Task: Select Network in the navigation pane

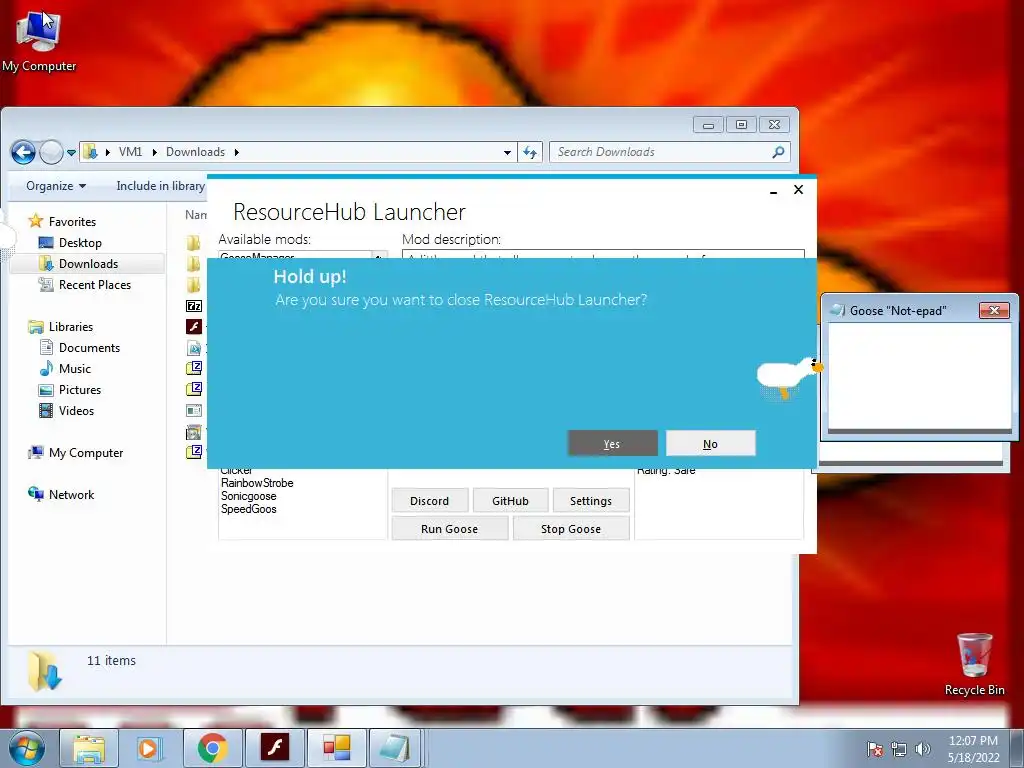Action: coord(71,495)
